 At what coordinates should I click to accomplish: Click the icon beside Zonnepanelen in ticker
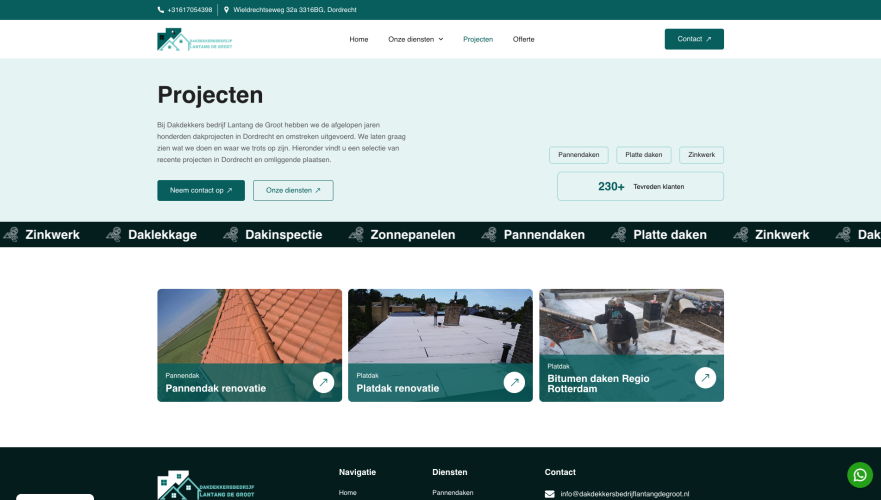point(356,234)
